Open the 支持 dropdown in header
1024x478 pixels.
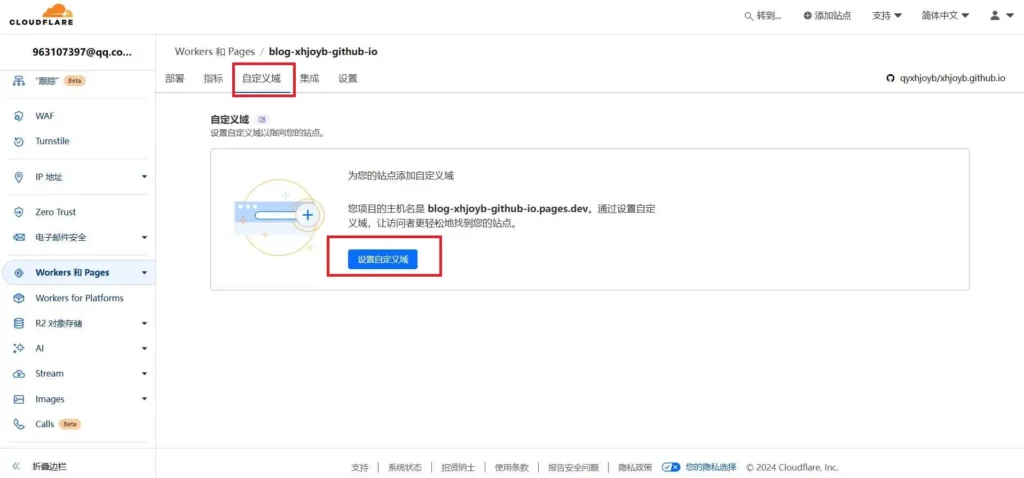click(886, 16)
